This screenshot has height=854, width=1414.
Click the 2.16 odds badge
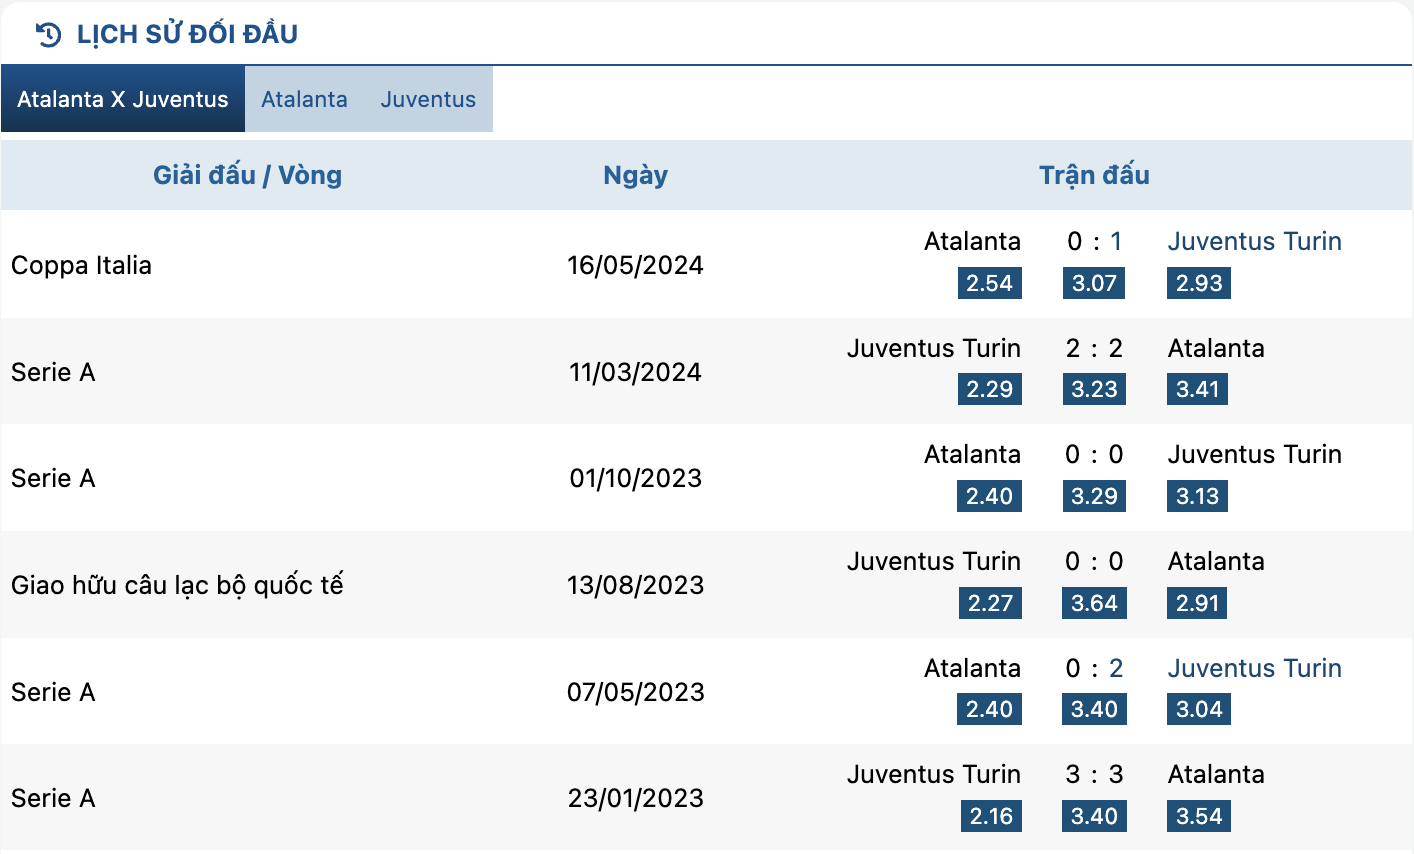[x=991, y=816]
